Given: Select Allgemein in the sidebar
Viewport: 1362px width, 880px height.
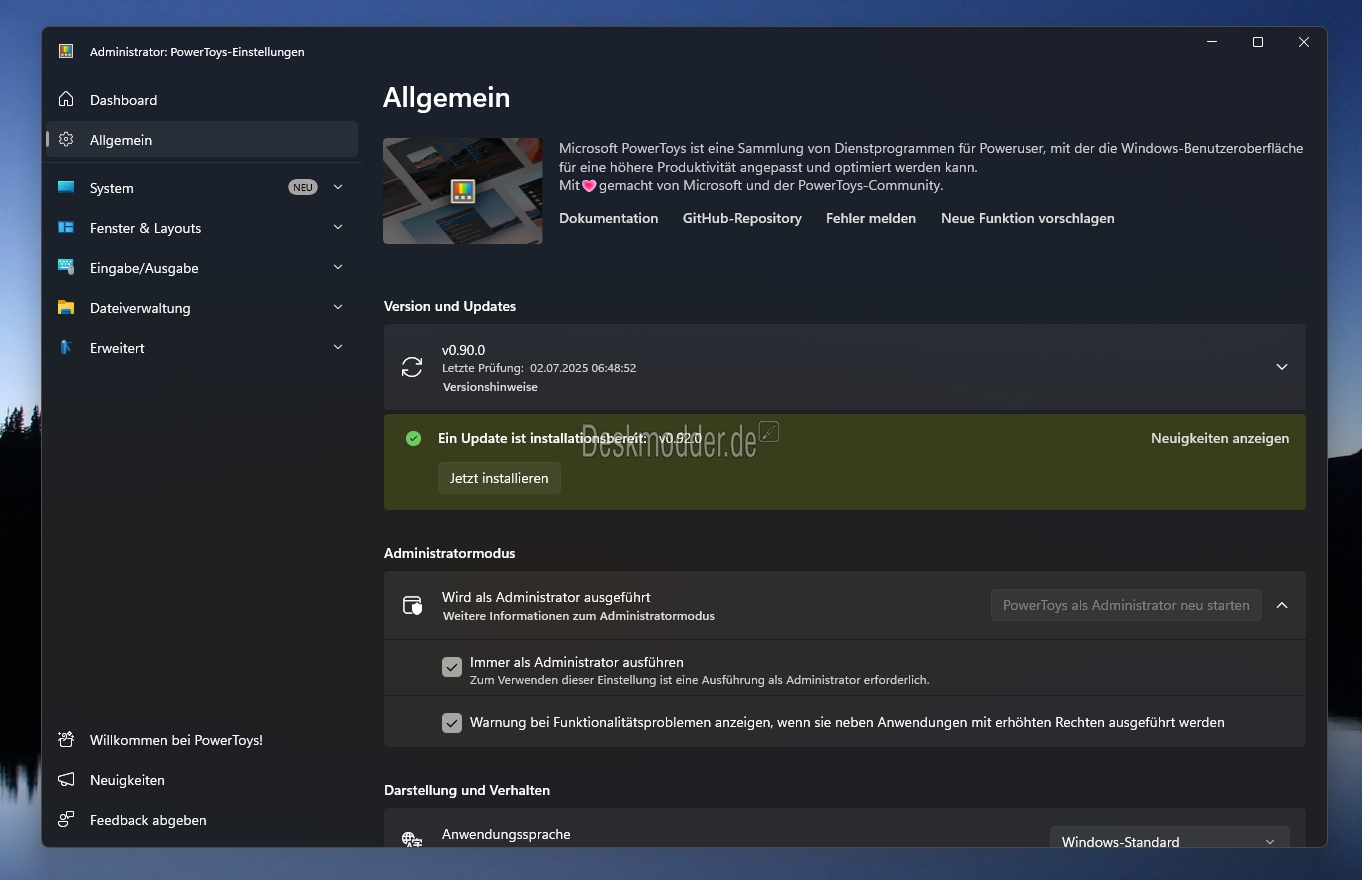Looking at the screenshot, I should tap(202, 140).
